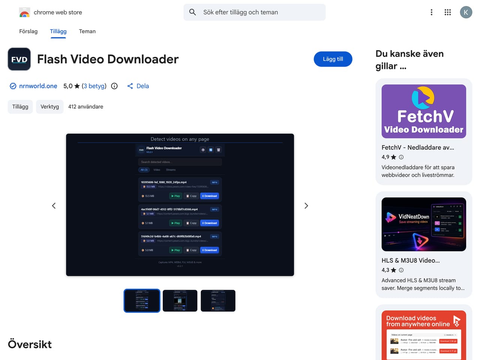
Task: Add the extension with Lägg till
Action: click(x=333, y=59)
